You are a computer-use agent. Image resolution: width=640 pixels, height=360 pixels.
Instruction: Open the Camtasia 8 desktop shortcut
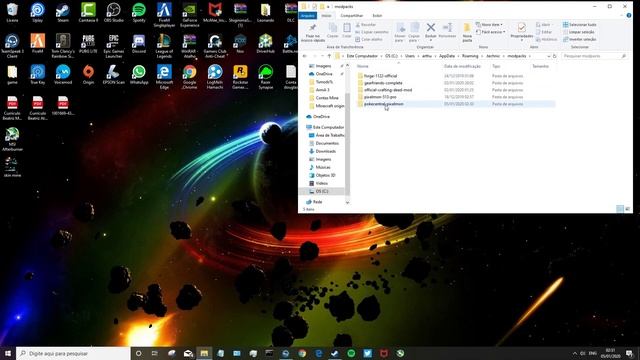pyautogui.click(x=88, y=13)
